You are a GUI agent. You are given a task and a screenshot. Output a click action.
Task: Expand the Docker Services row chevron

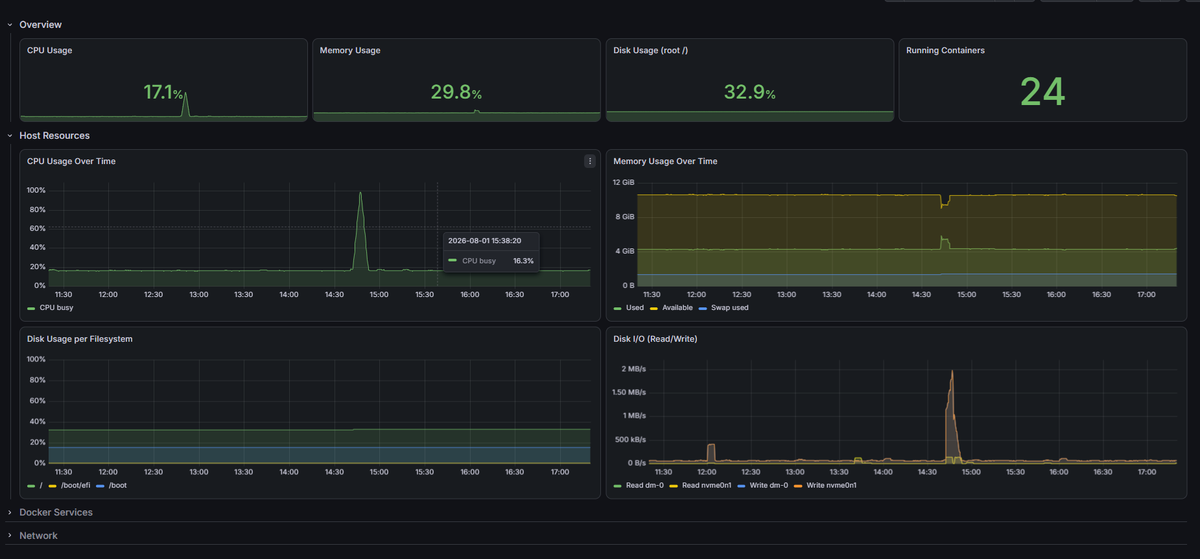tap(10, 512)
